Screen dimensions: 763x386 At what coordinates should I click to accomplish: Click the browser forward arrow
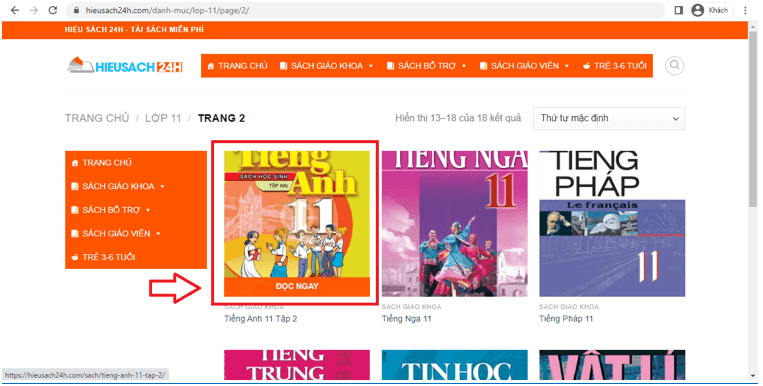click(34, 10)
